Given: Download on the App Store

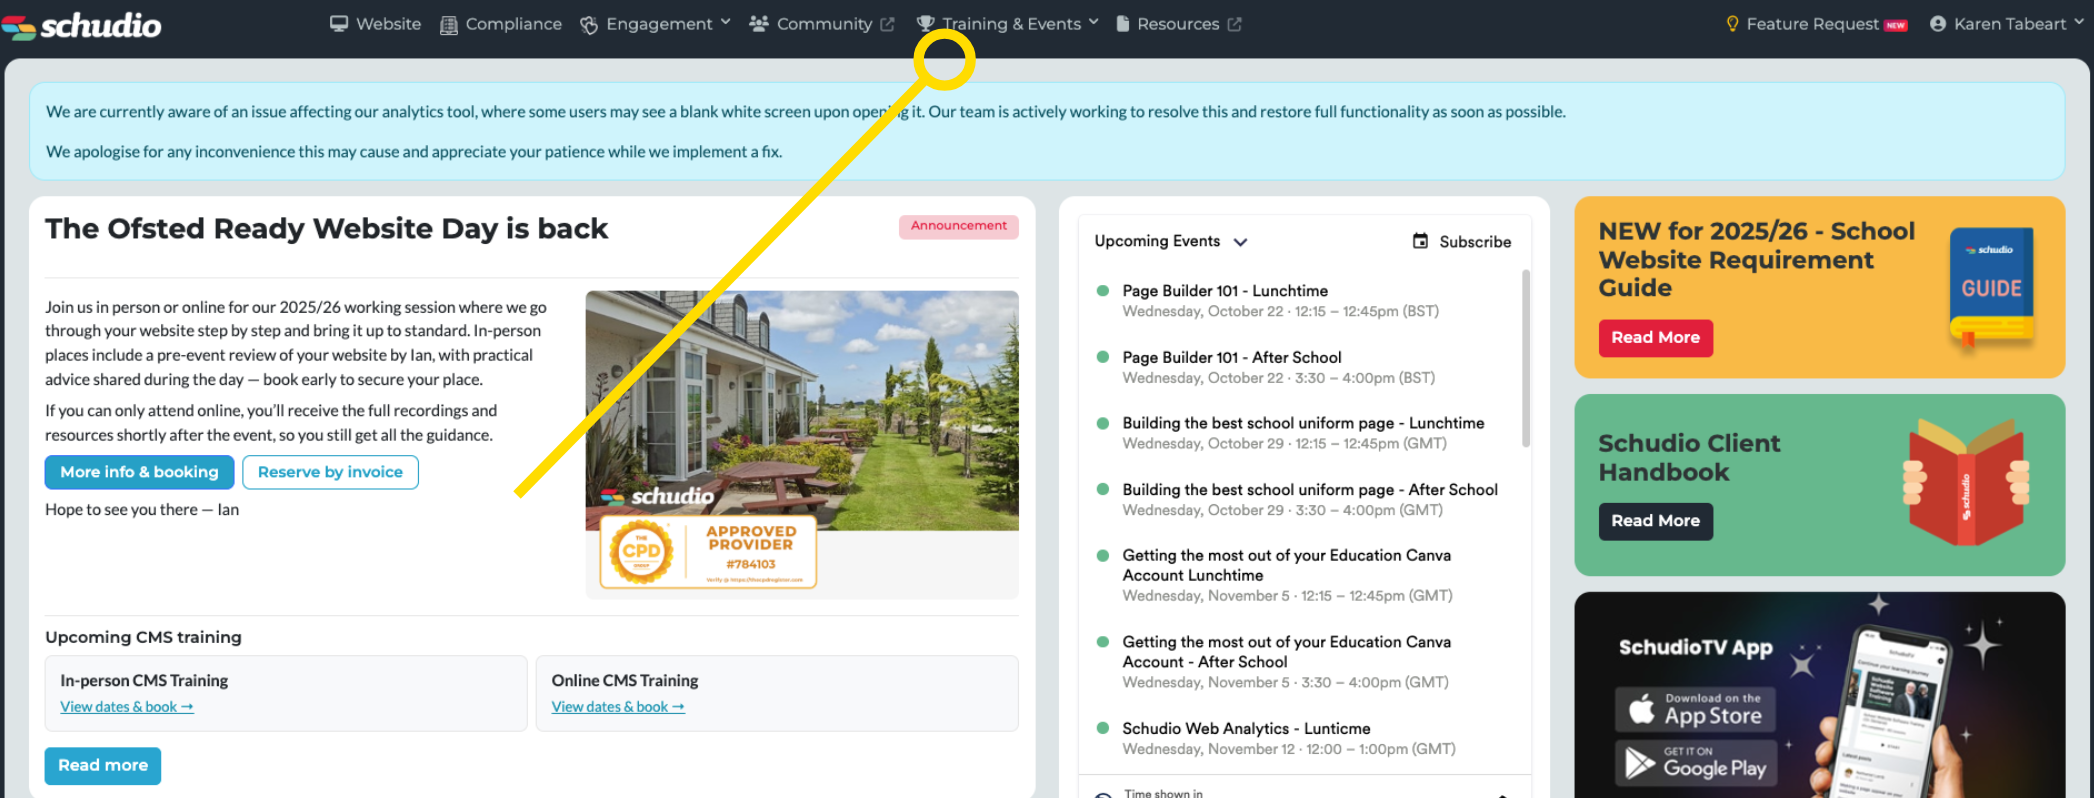Looking at the screenshot, I should 1695,709.
